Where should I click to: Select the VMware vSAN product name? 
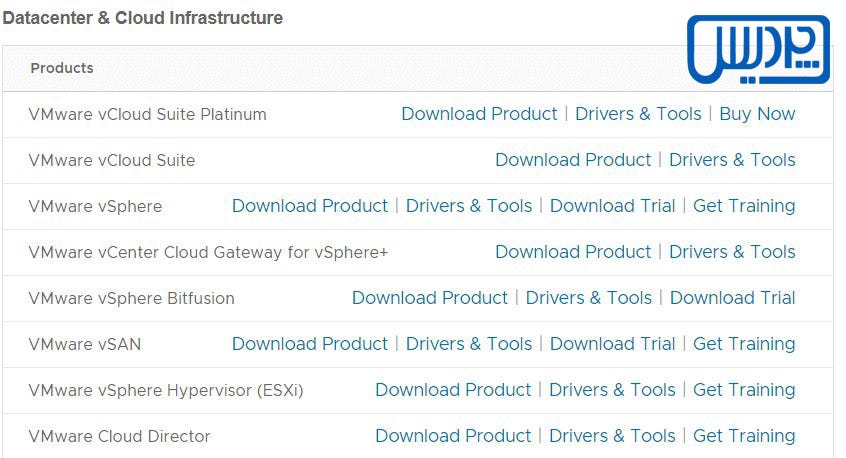pyautogui.click(x=85, y=344)
